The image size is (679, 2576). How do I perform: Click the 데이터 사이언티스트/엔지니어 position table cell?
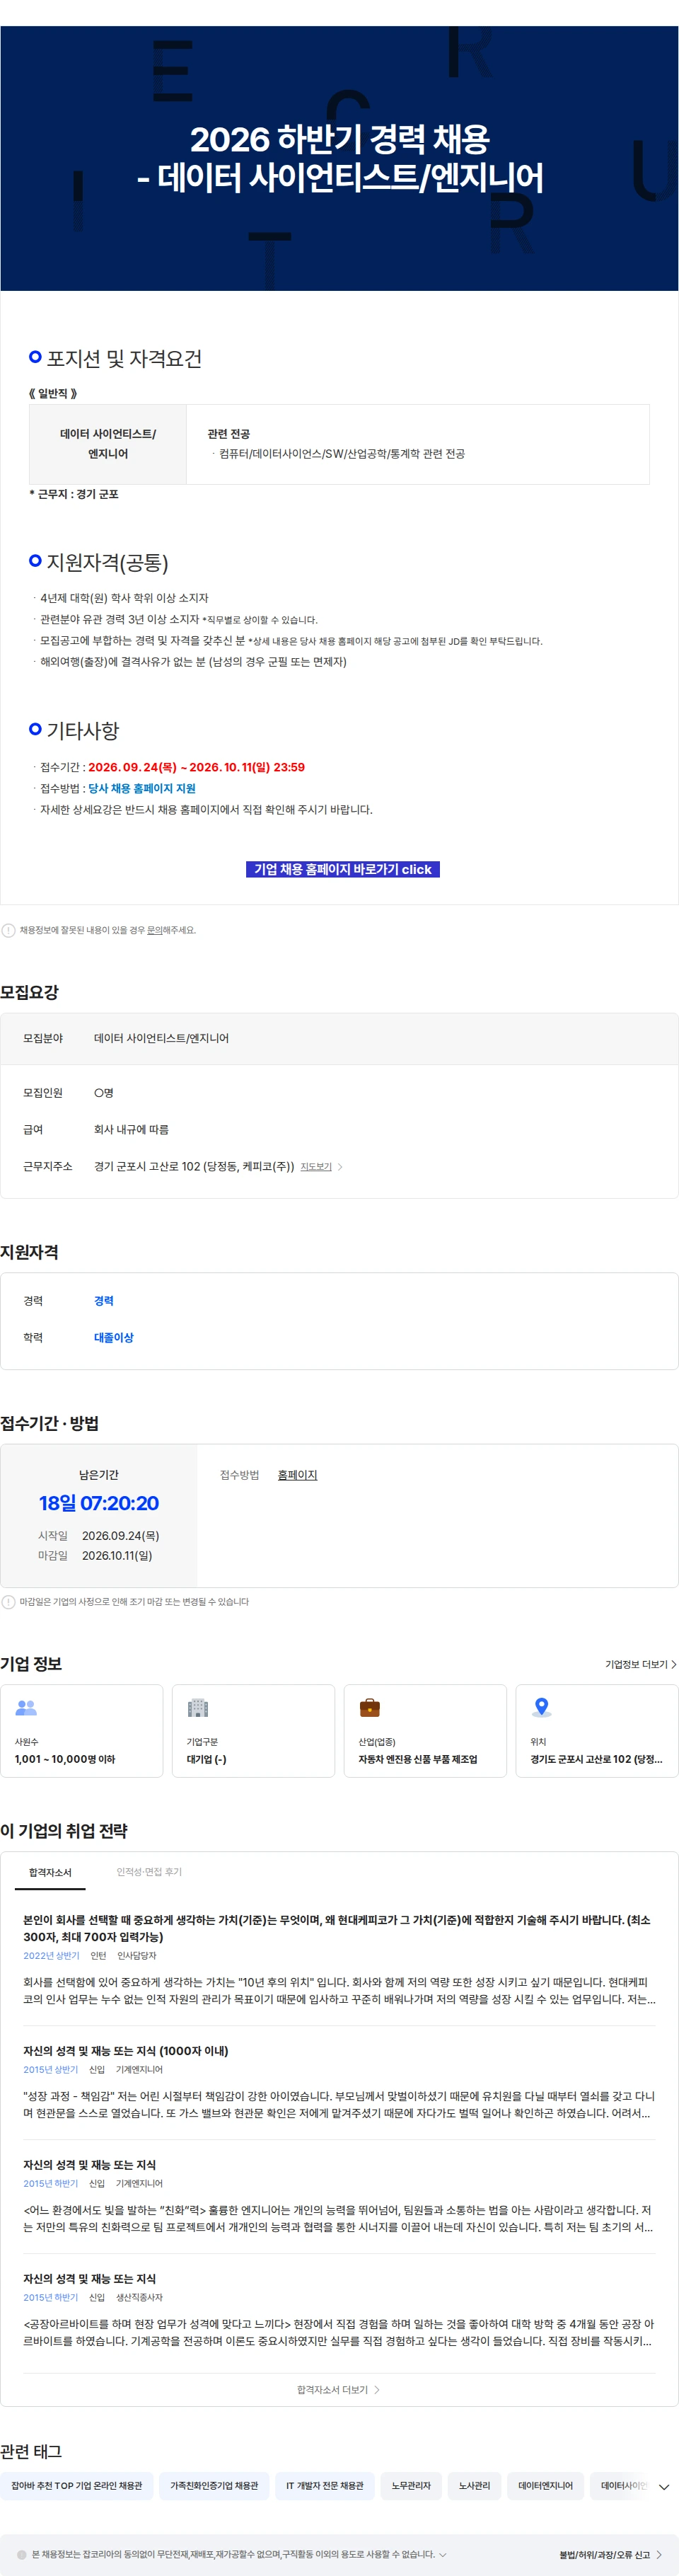tap(108, 444)
